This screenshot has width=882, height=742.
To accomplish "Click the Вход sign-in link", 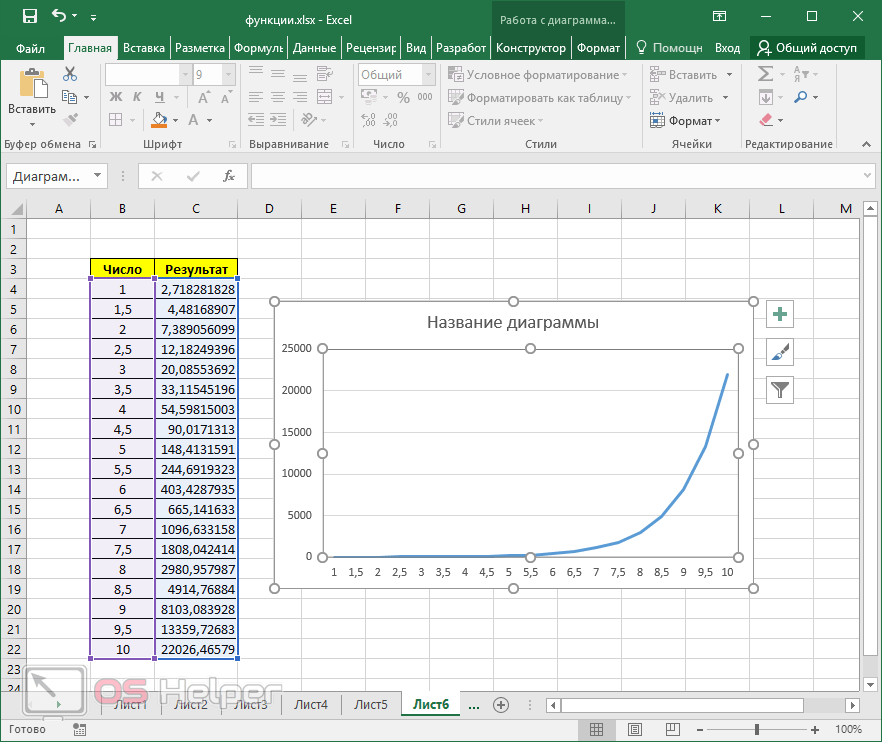I will [727, 48].
